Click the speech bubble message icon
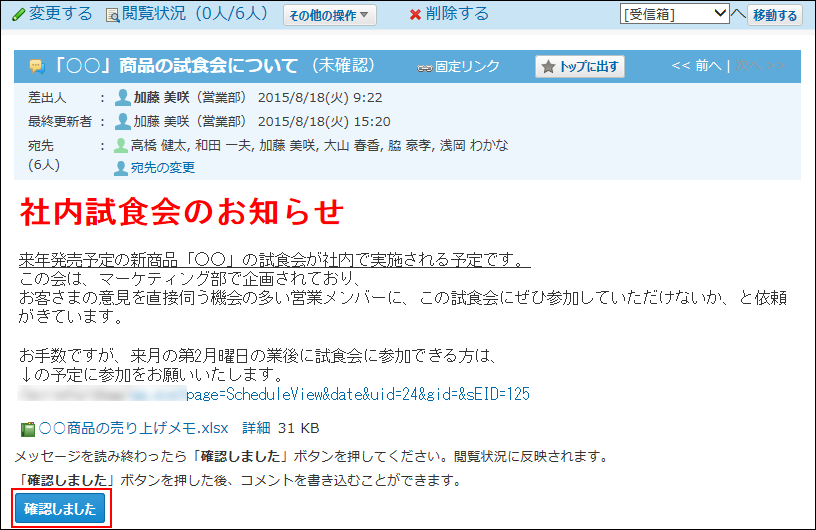 [x=36, y=66]
